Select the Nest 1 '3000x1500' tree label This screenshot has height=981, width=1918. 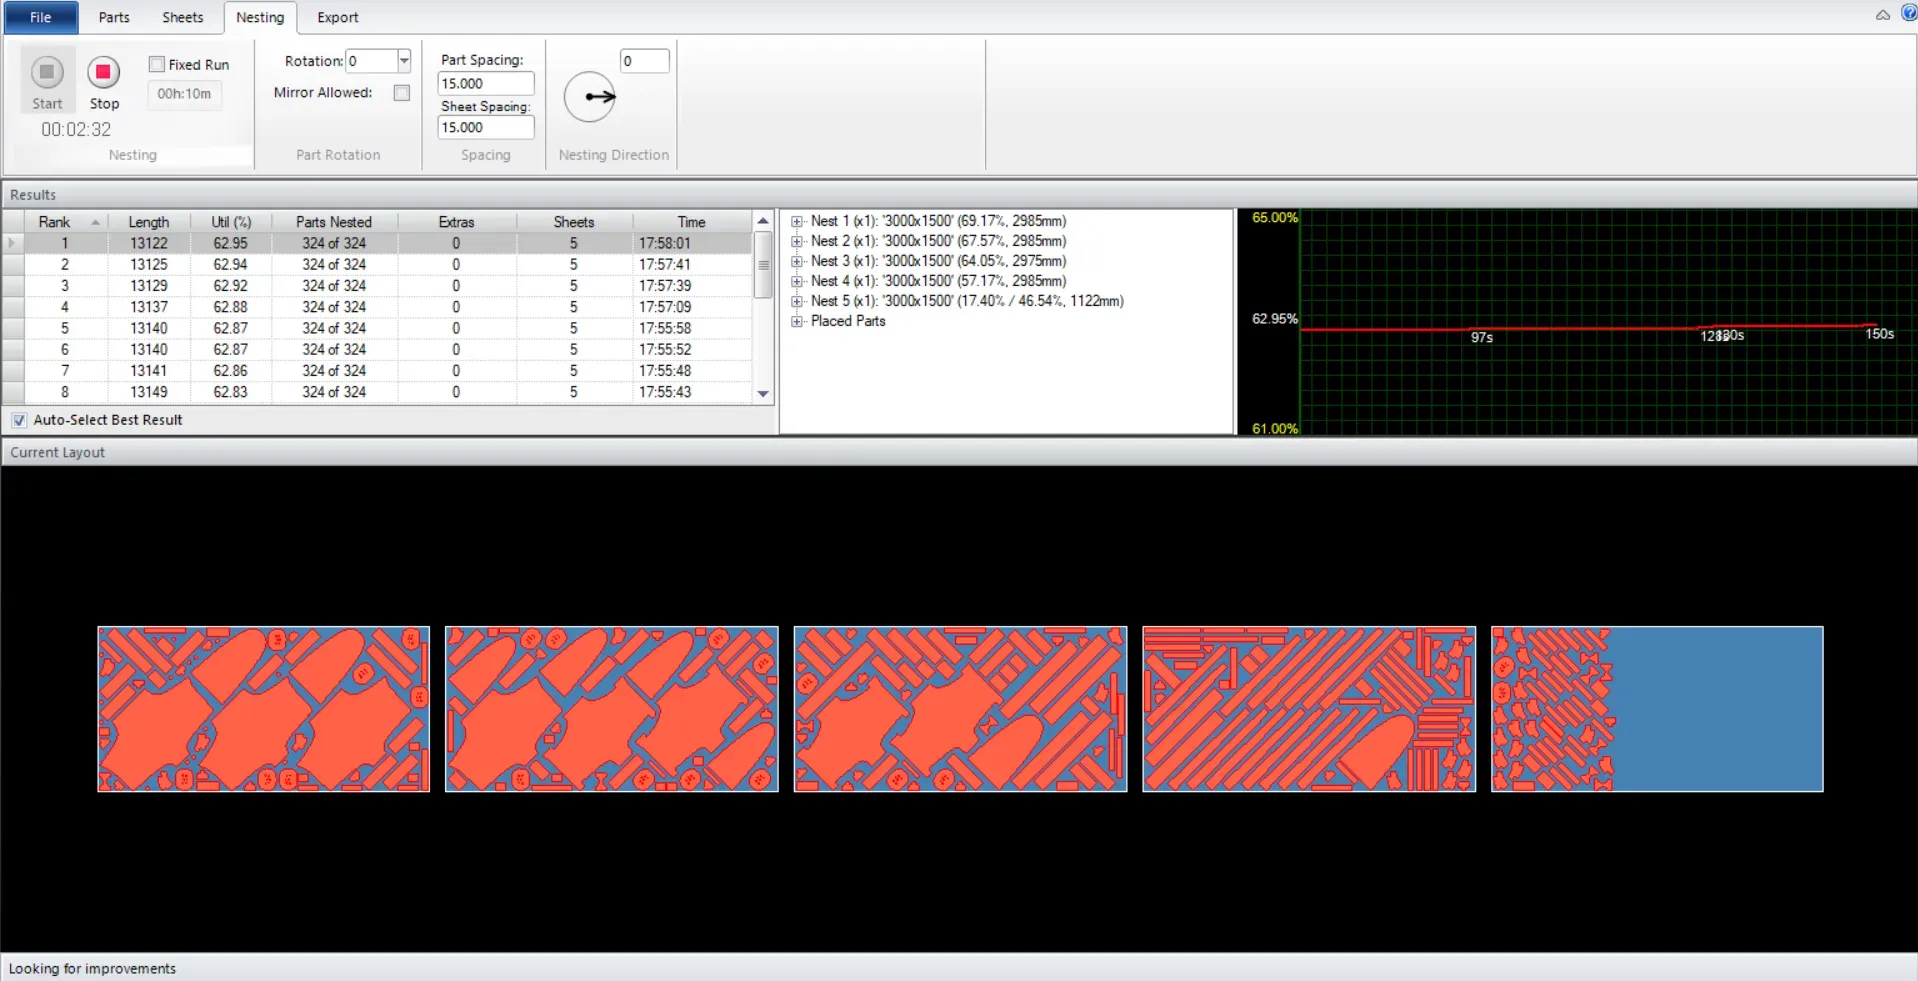(938, 221)
